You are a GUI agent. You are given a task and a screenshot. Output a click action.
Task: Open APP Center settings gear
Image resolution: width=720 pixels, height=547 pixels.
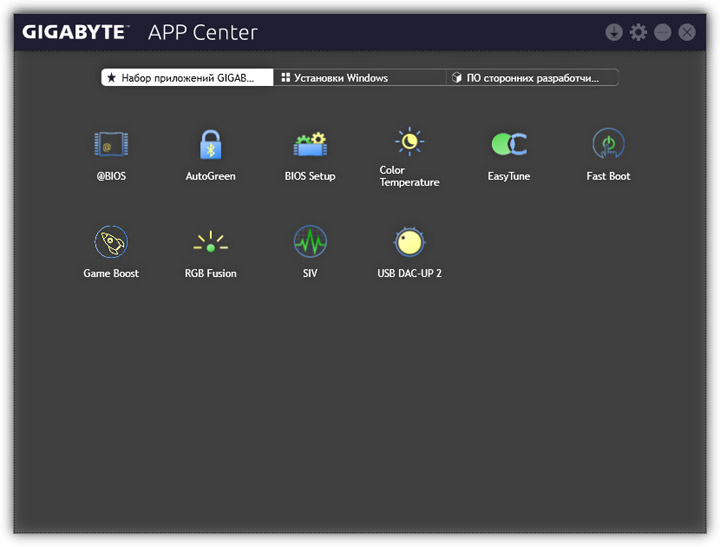638,33
